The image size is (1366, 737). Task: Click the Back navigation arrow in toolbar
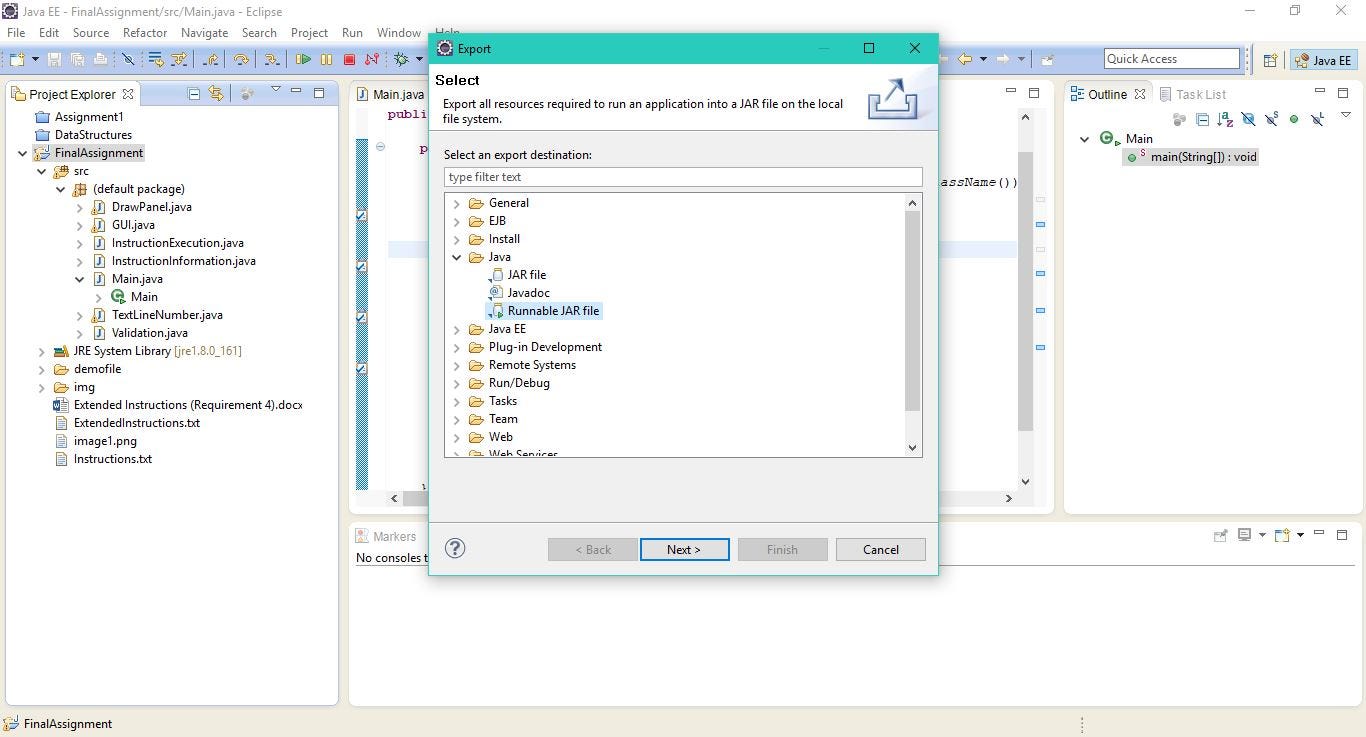point(965,59)
